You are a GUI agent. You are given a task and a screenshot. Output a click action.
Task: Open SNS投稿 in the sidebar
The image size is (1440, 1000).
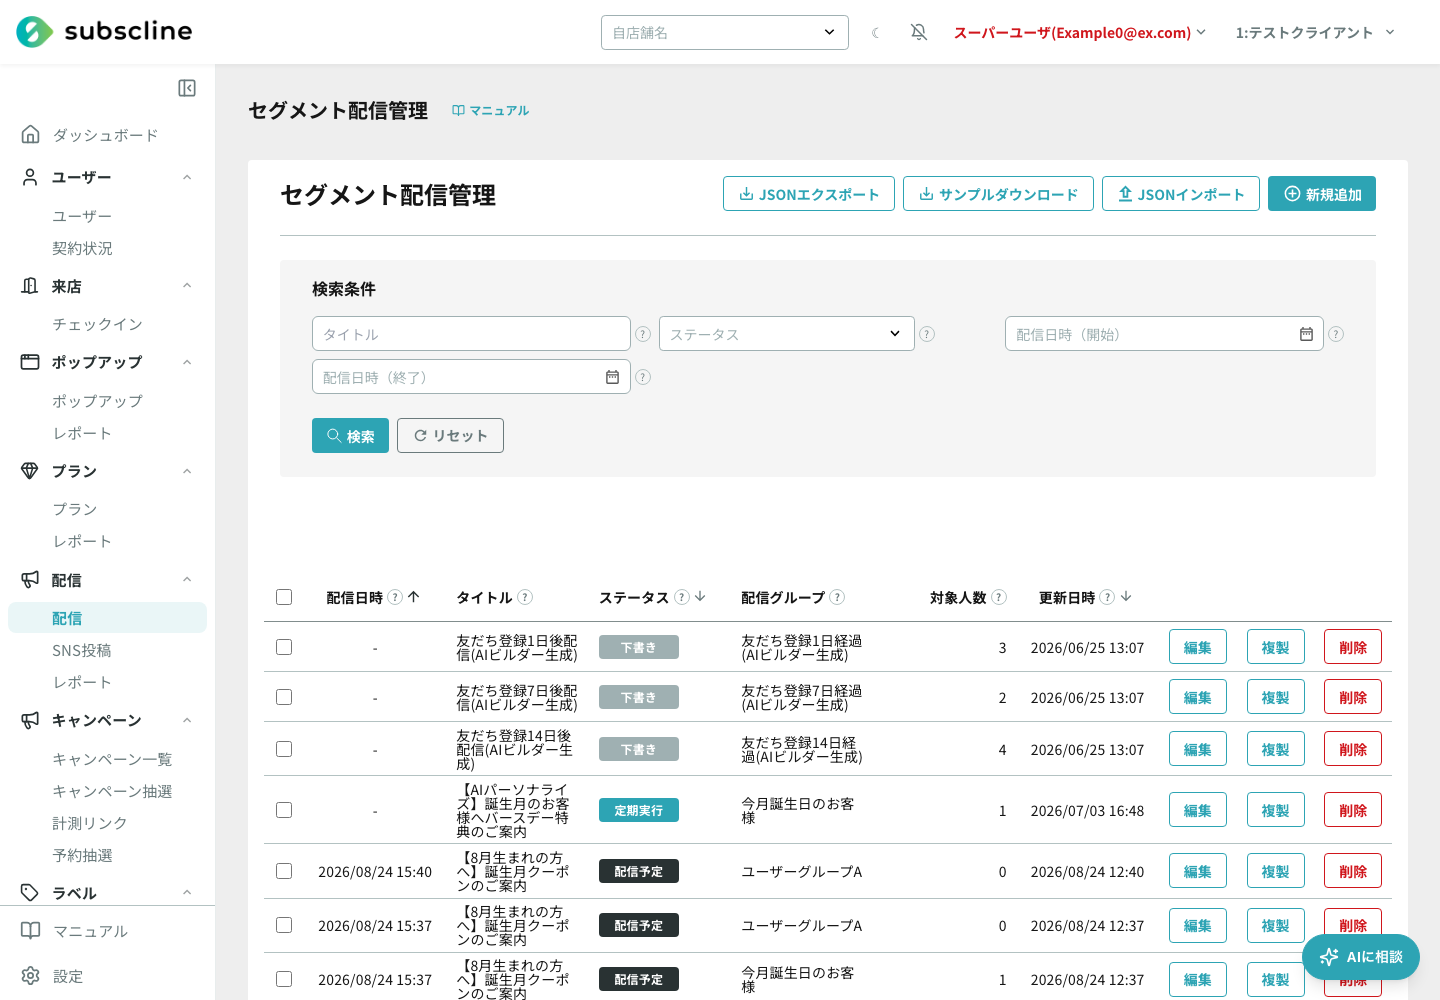[x=82, y=650]
